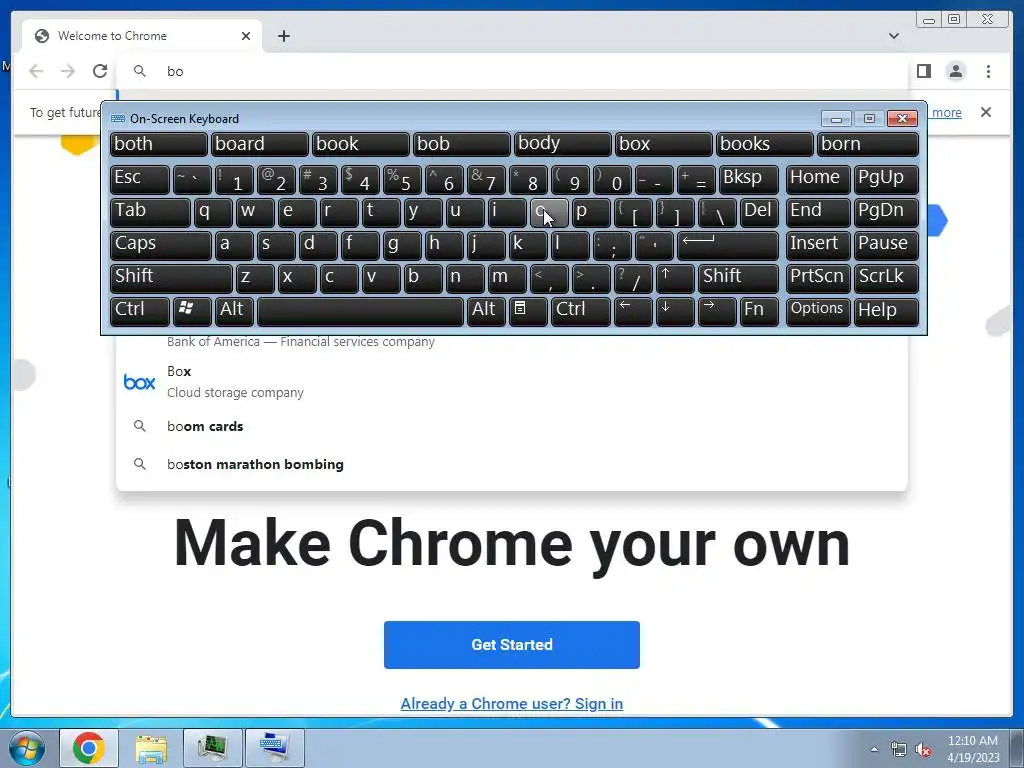Click the letter 'p' key
The height and width of the screenshot is (768, 1024).
point(591,212)
